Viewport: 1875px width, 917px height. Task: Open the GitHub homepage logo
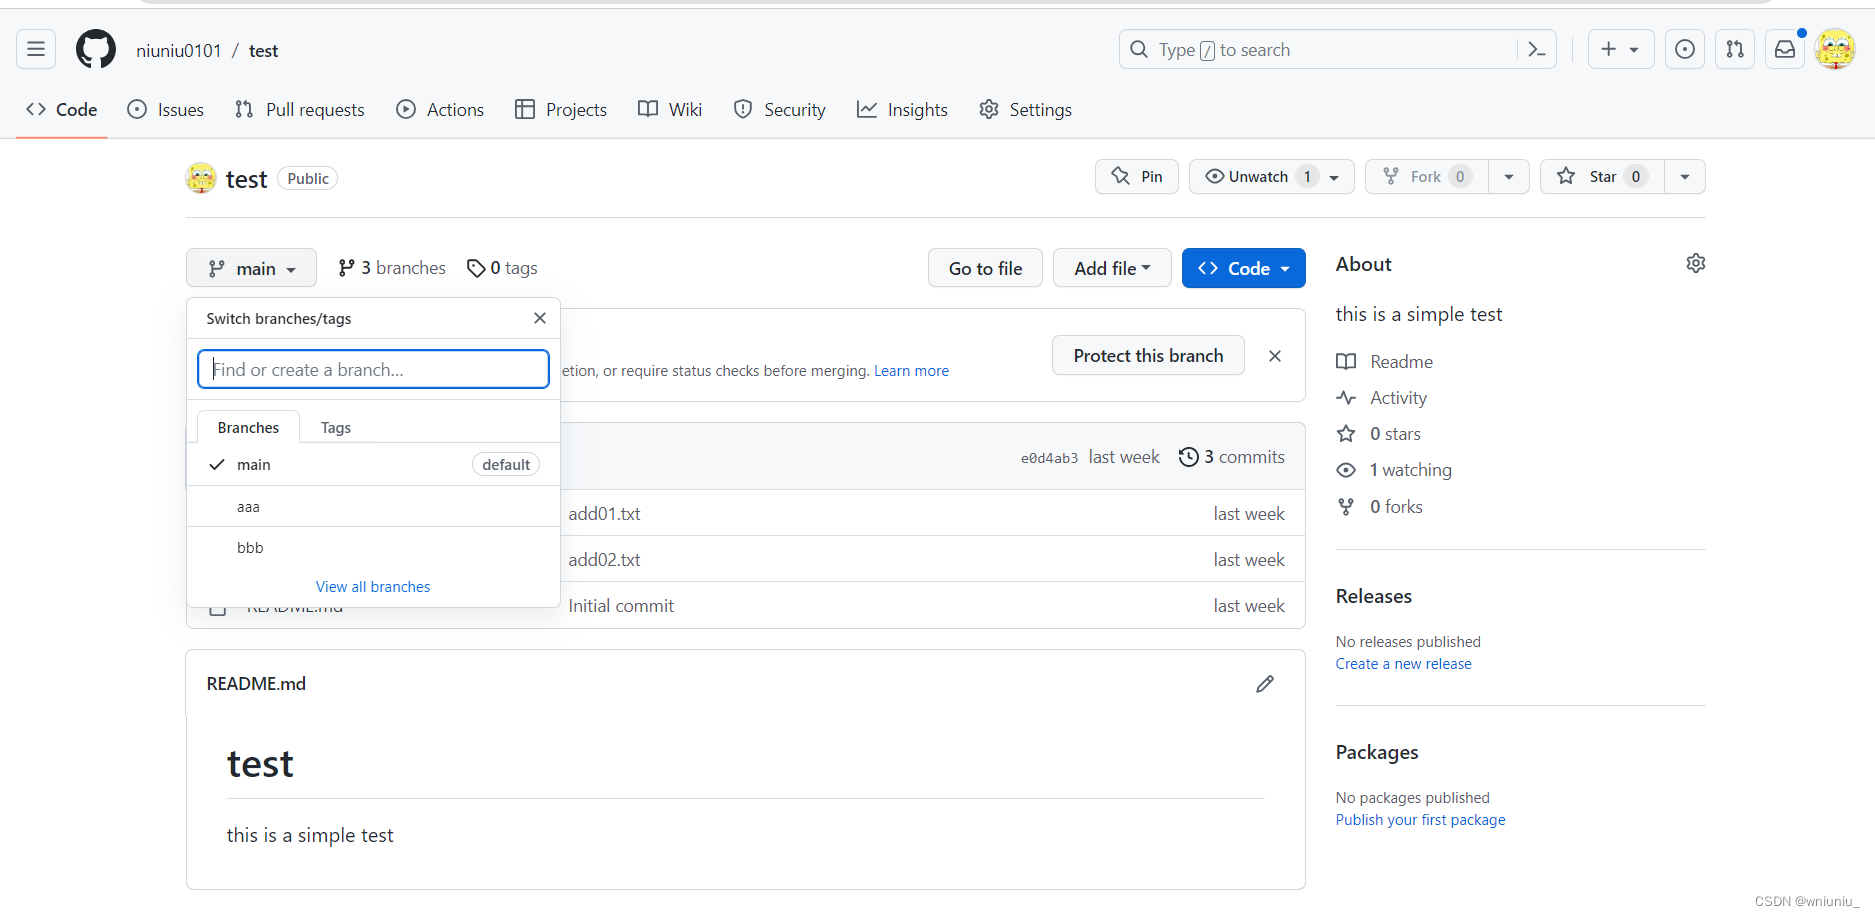(x=96, y=49)
